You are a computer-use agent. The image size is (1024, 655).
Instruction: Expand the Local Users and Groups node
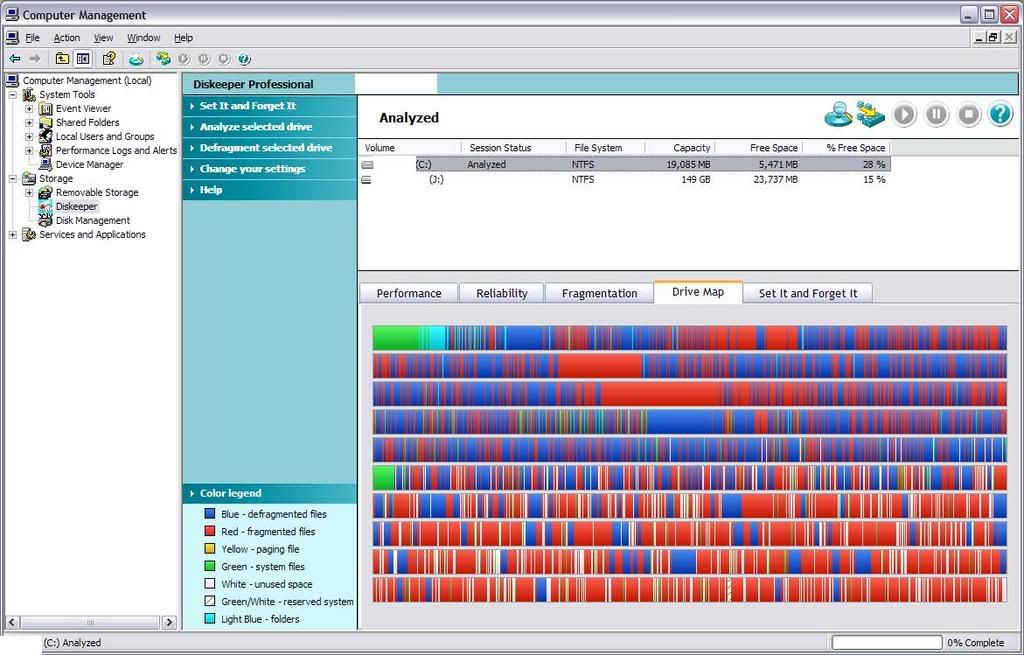pyautogui.click(x=29, y=136)
